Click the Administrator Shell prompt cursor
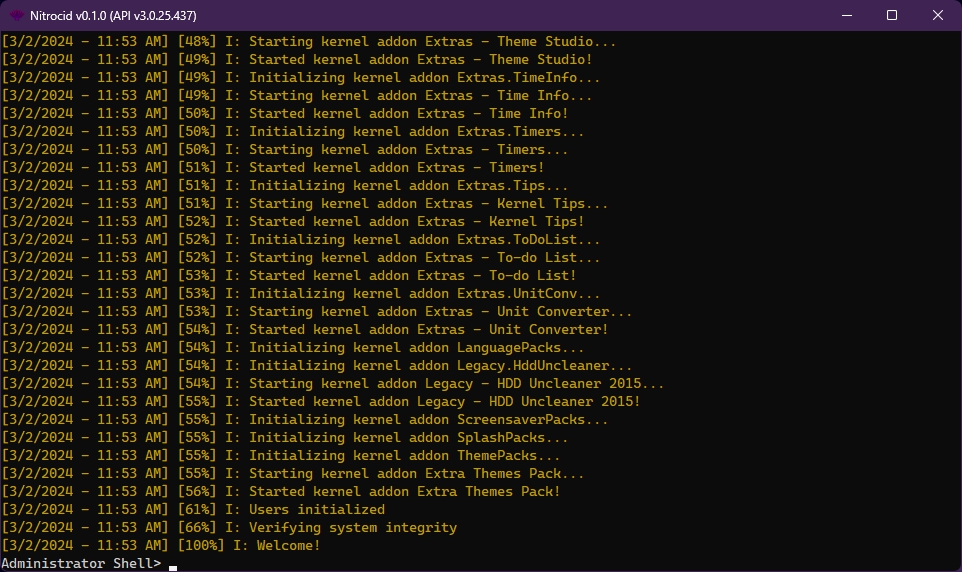962x572 pixels. click(x=173, y=566)
